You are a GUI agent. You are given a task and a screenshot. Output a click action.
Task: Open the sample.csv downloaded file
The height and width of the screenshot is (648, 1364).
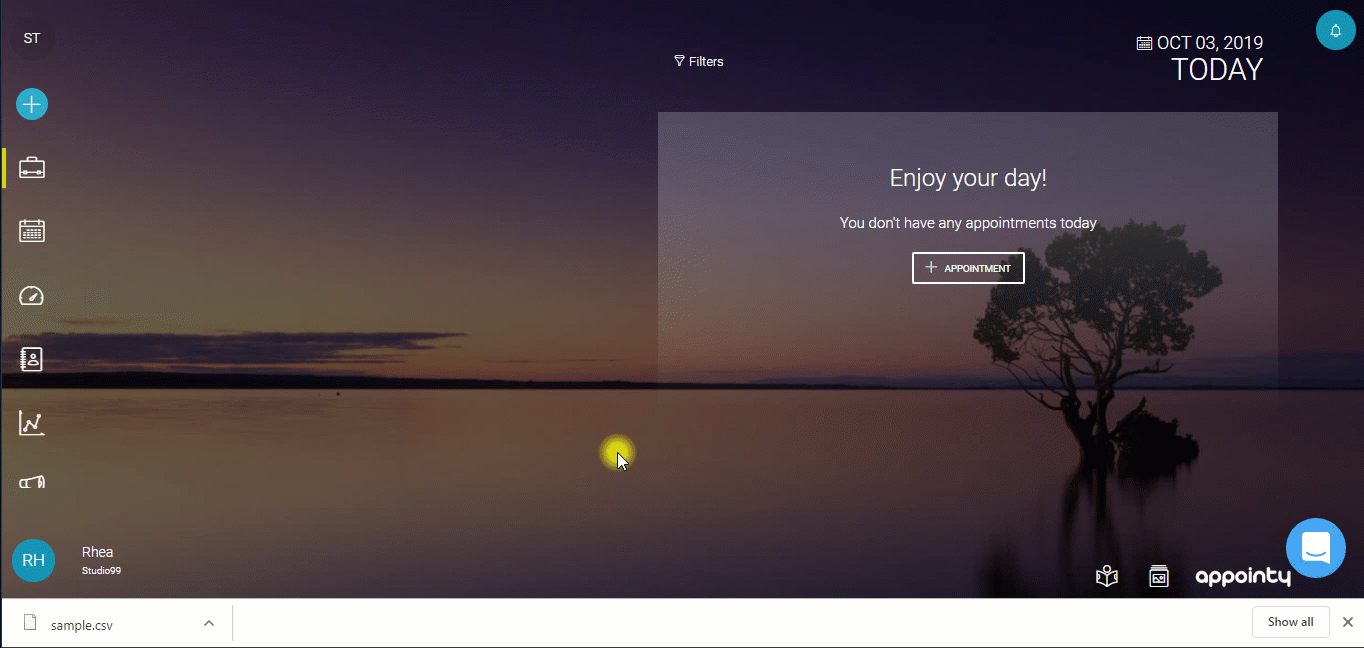tap(82, 625)
